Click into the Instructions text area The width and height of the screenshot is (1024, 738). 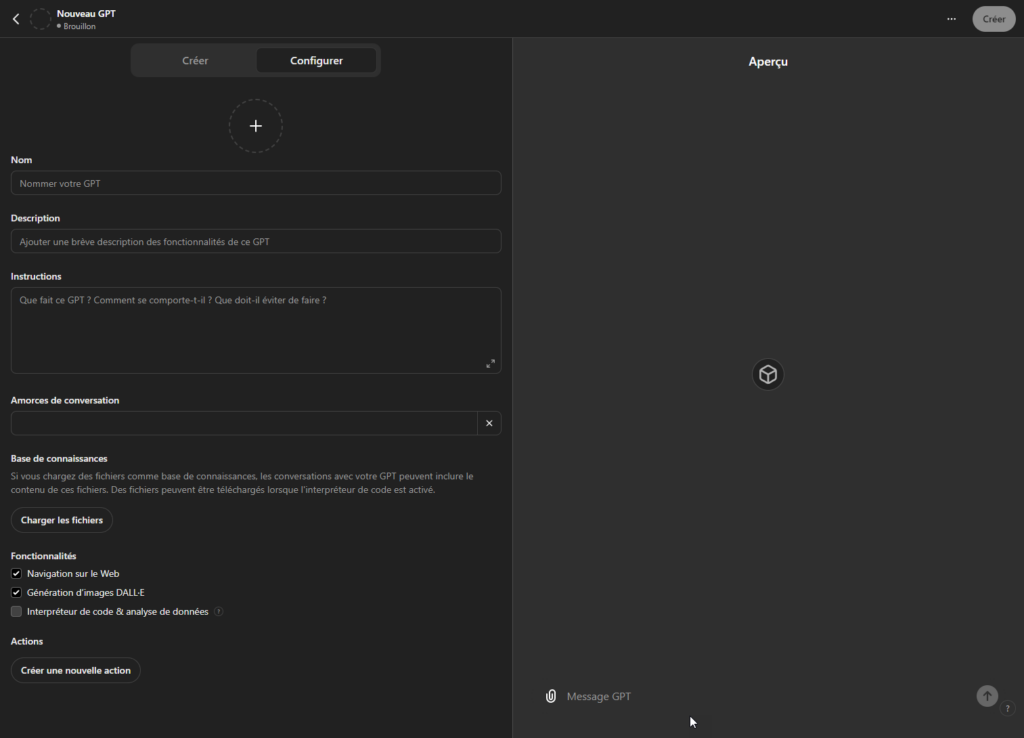coord(256,330)
